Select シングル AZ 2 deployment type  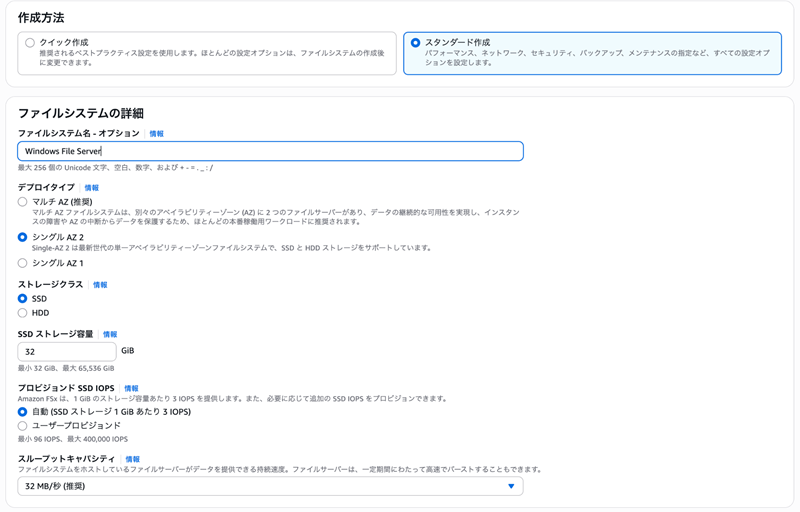pos(23,237)
